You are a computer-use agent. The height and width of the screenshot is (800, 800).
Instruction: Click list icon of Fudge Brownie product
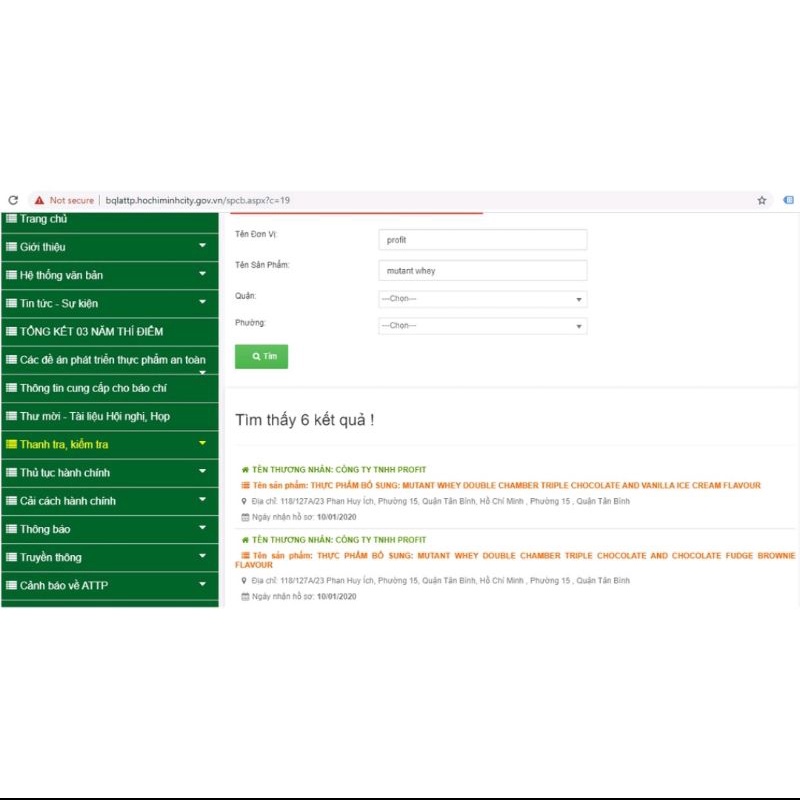(245, 556)
